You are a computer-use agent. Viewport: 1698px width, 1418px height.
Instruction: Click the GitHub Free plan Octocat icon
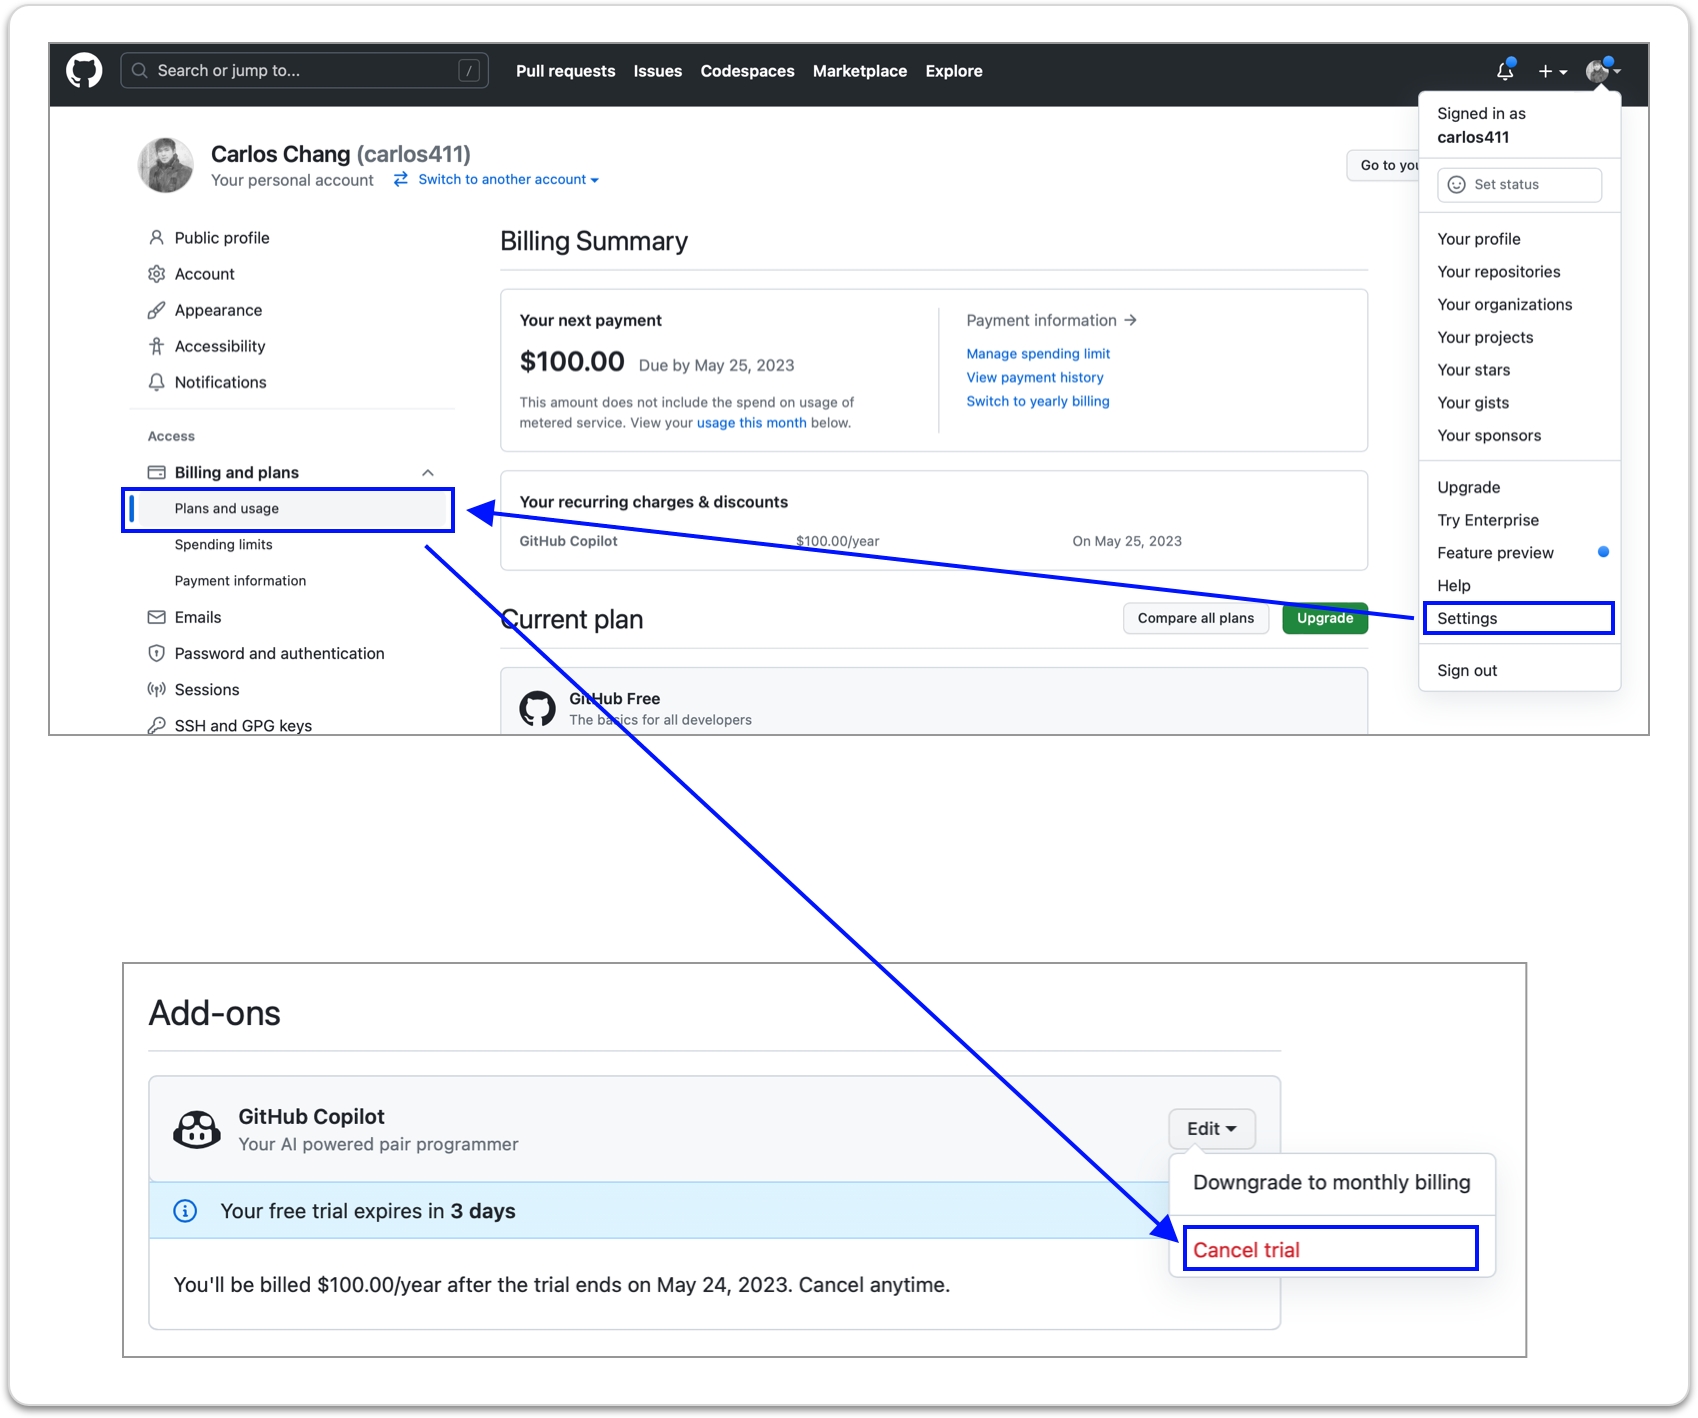(x=537, y=708)
